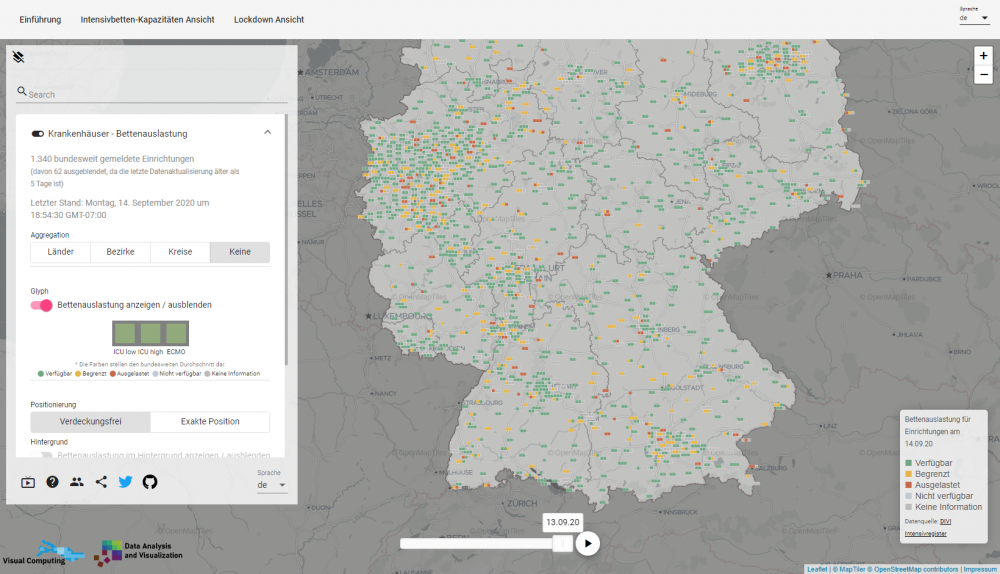This screenshot has height=574, width=1000.
Task: Switch to Lockdown Ansicht
Action: pyautogui.click(x=269, y=20)
